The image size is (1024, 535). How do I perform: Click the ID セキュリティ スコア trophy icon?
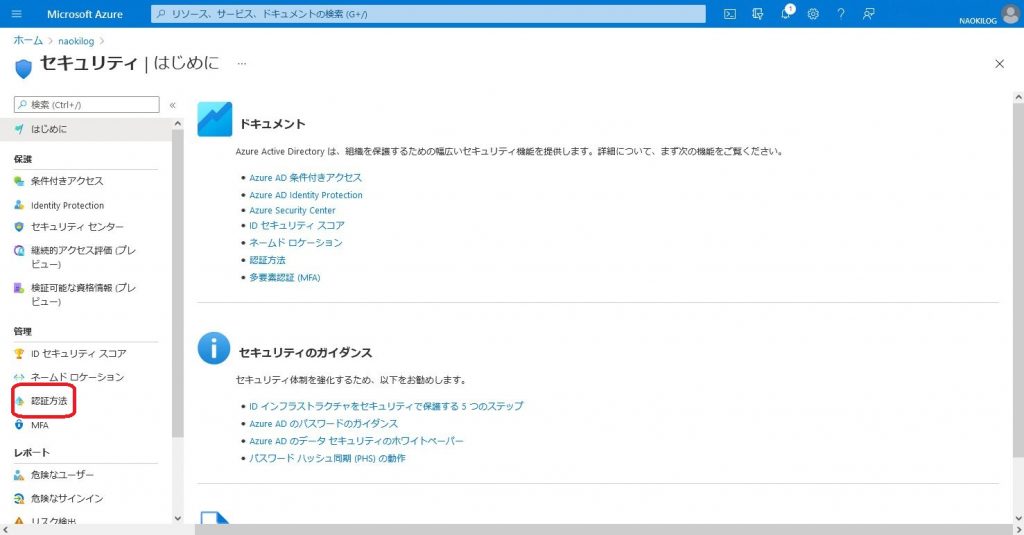(19, 353)
